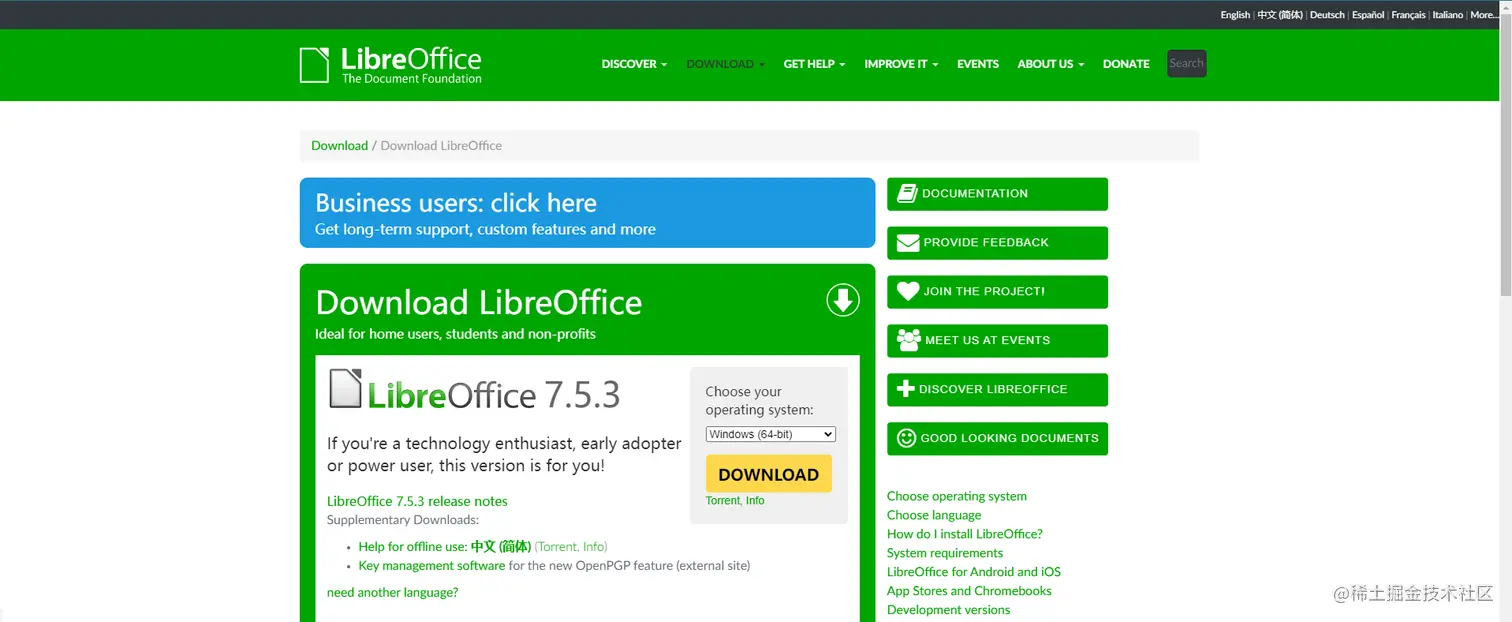Click the Choose language sidebar link
The height and width of the screenshot is (622, 1512).
click(x=934, y=515)
